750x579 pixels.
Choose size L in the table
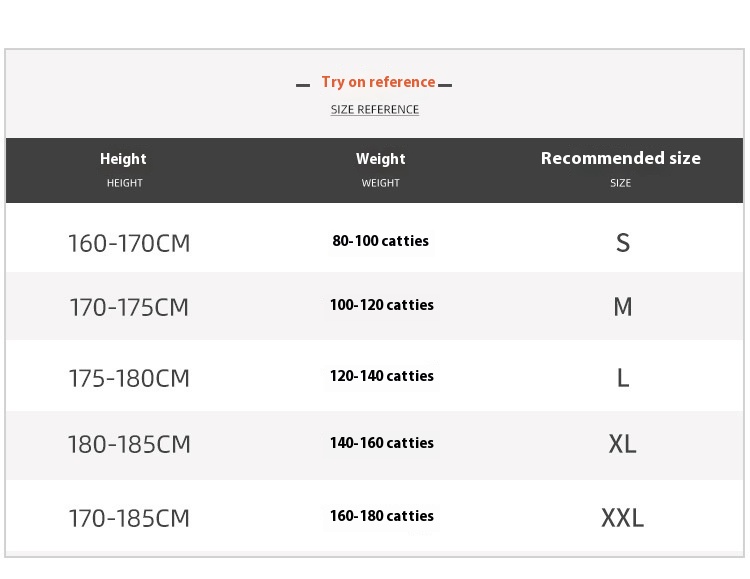point(623,378)
